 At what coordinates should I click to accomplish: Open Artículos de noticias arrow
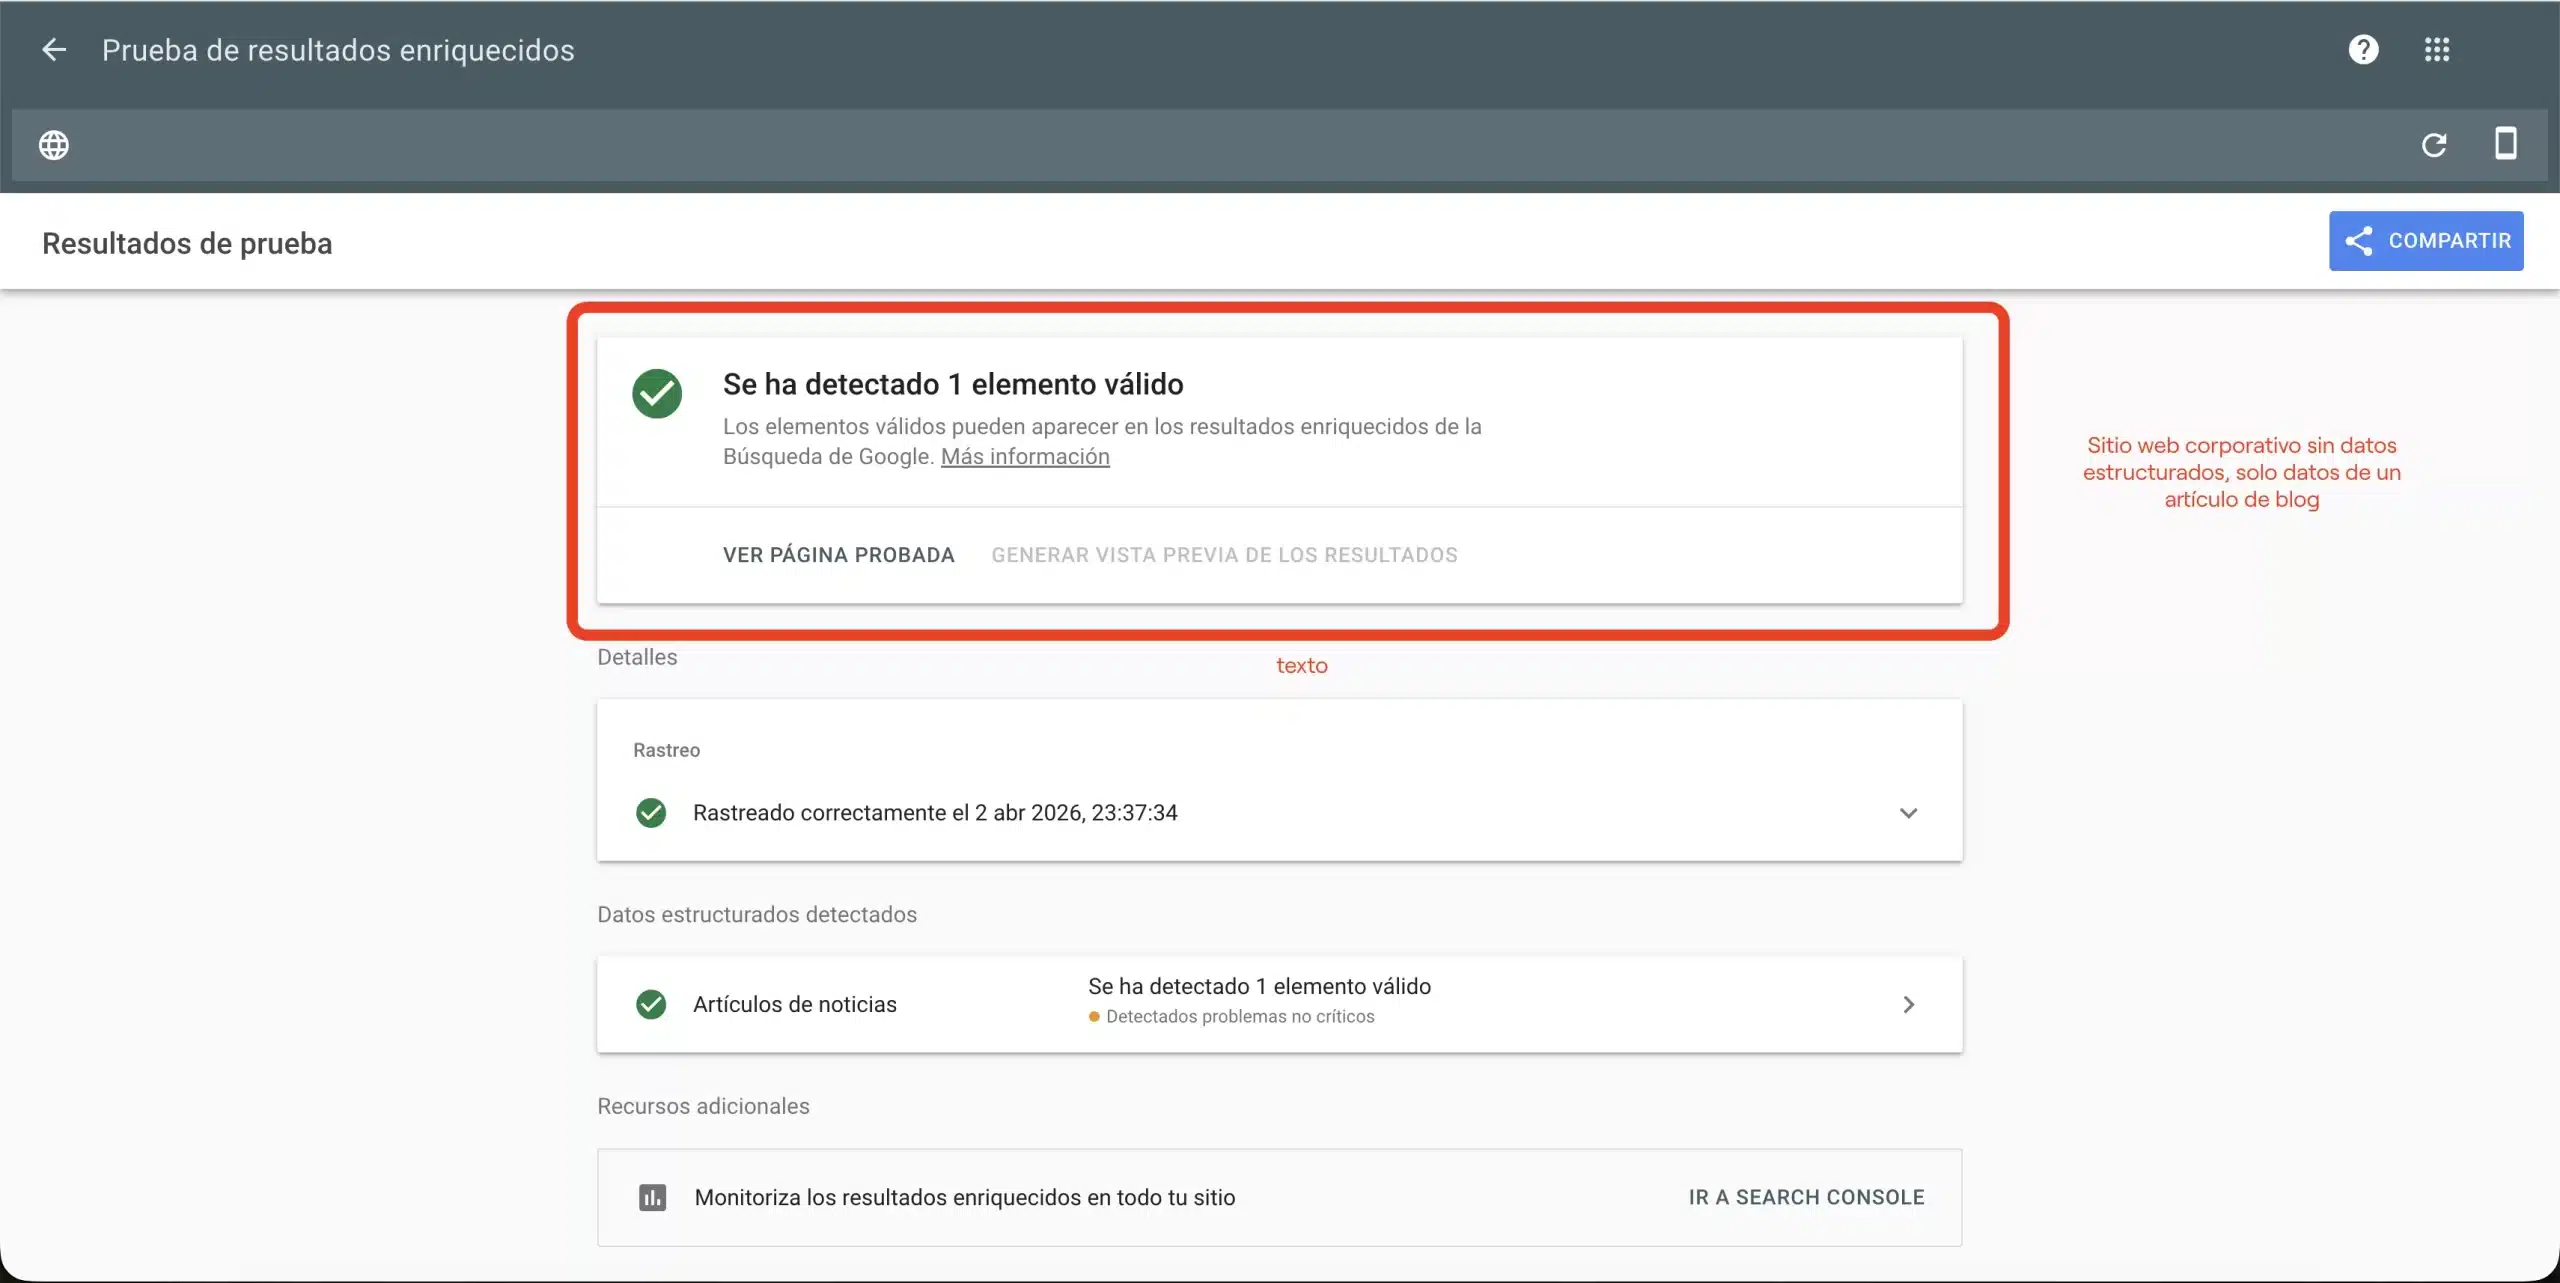pos(1908,1004)
